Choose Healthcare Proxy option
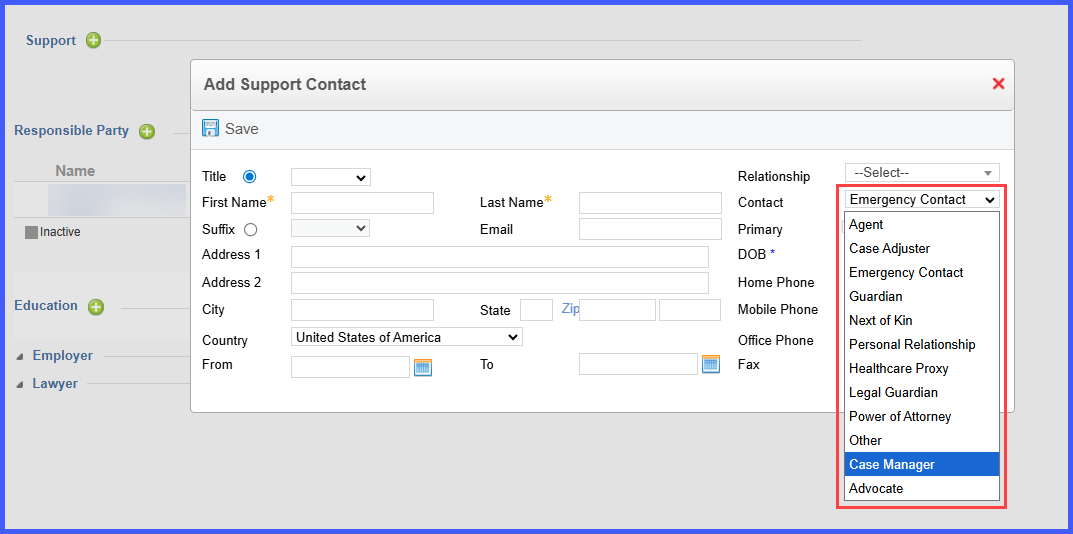This screenshot has height=534, width=1073. tap(922, 368)
